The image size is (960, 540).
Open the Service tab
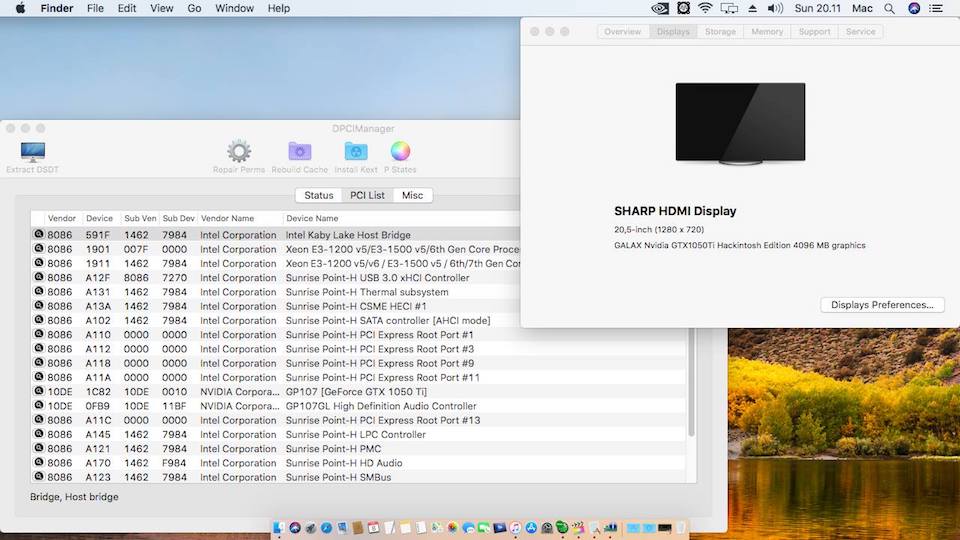click(x=860, y=31)
